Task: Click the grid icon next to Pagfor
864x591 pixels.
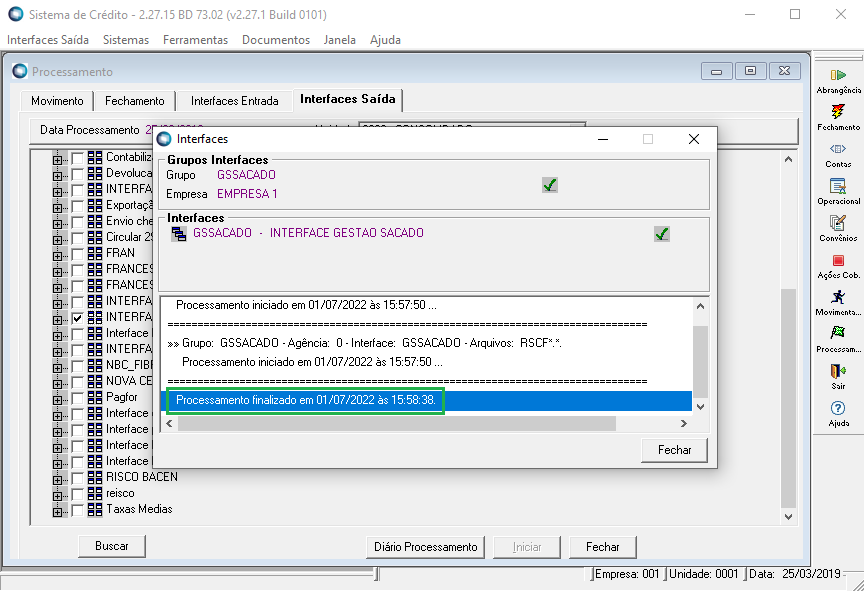Action: click(95, 397)
